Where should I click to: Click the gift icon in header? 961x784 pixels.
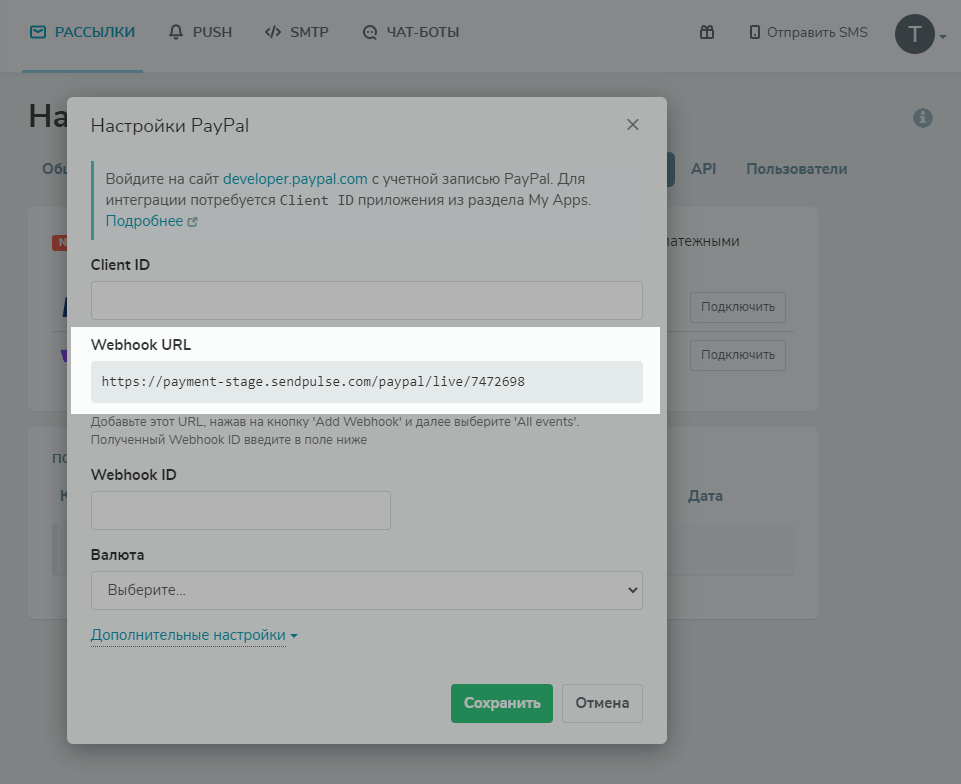tap(707, 32)
